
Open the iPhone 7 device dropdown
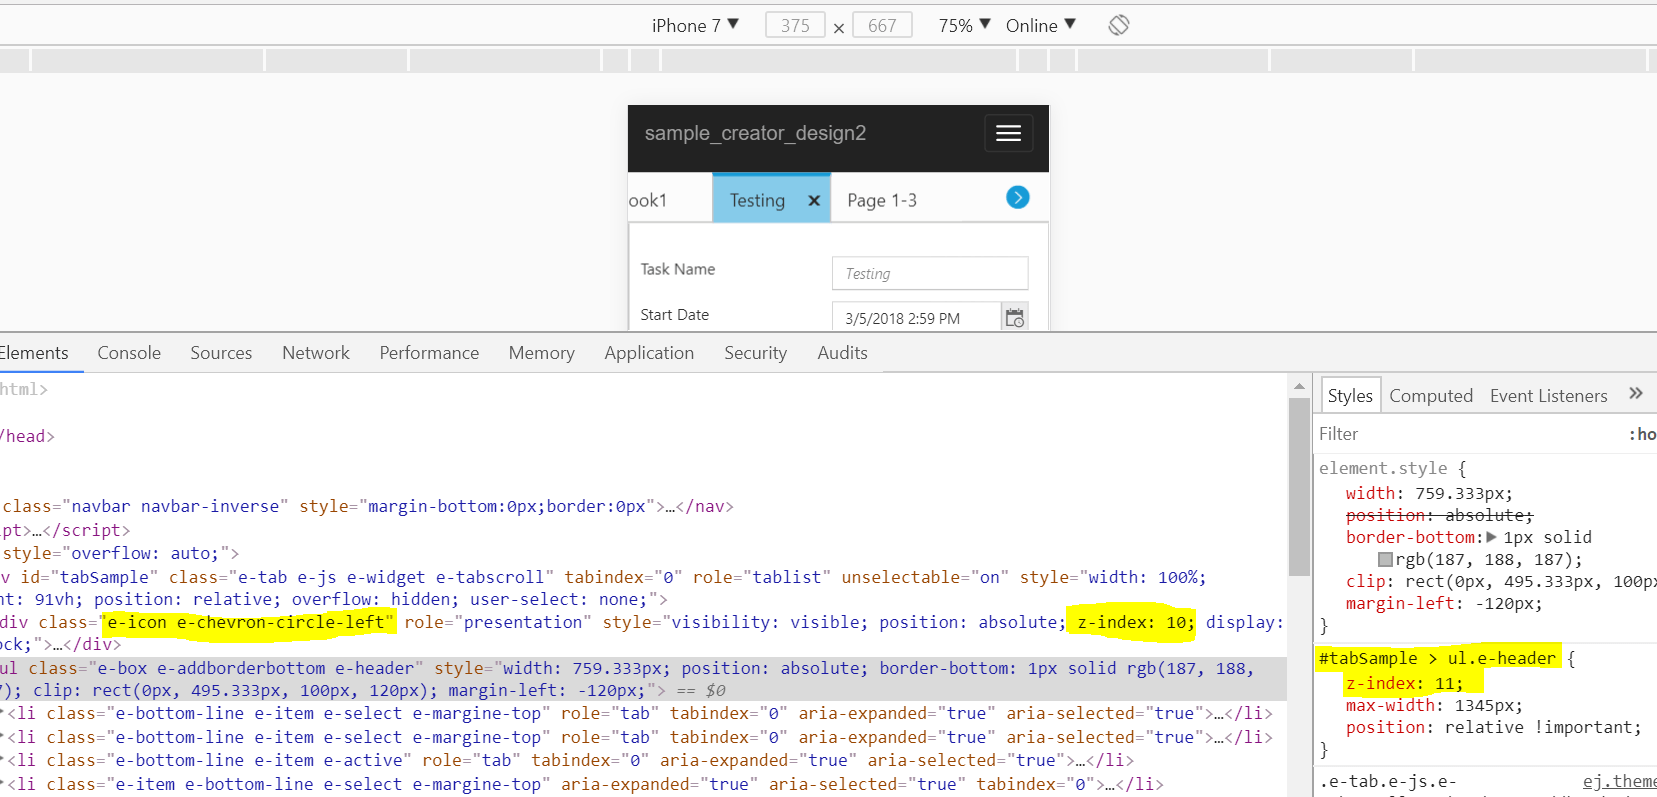(x=695, y=25)
